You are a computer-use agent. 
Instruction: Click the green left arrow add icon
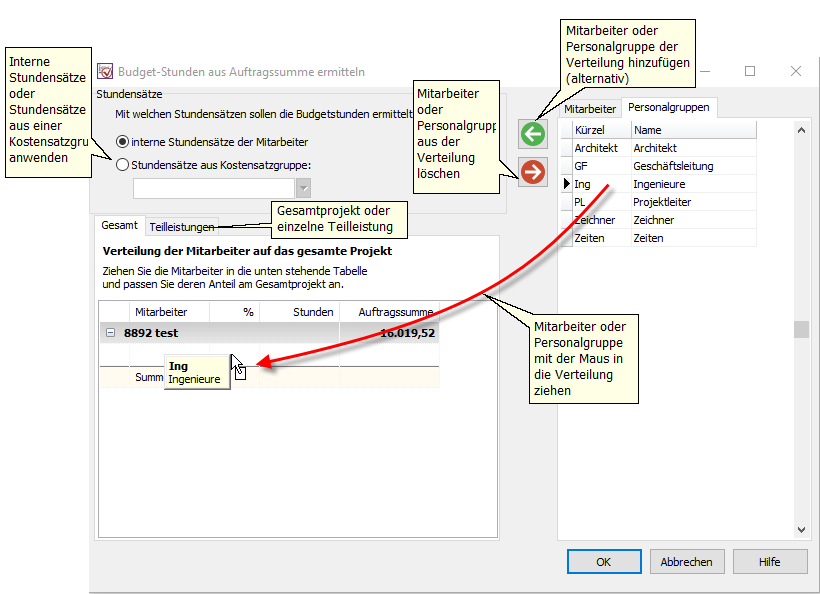click(x=533, y=134)
